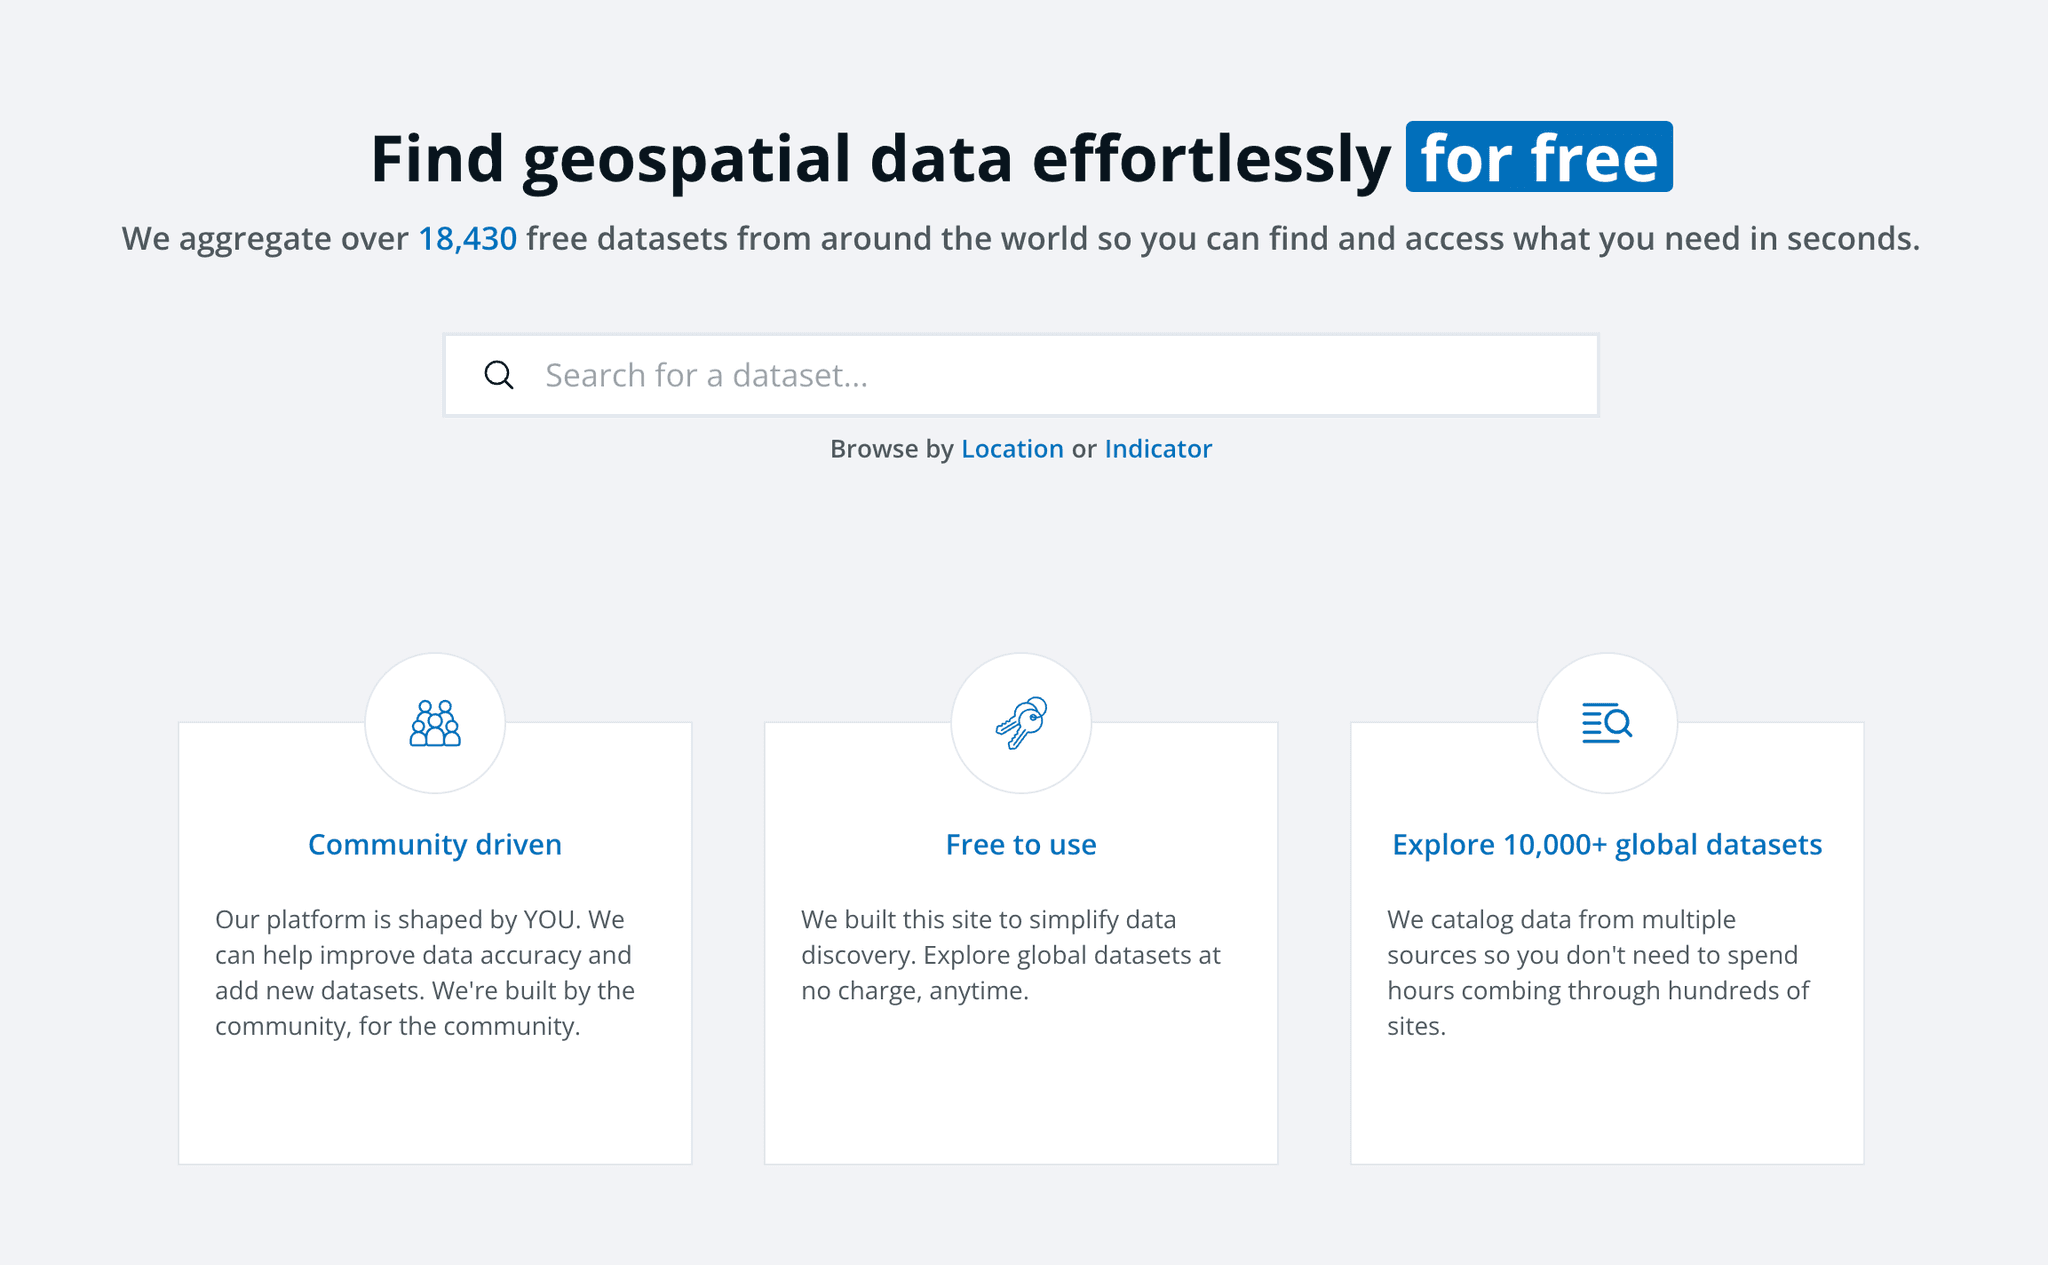Select the Free to use card
Image resolution: width=2048 pixels, height=1265 pixels.
point(1020,940)
